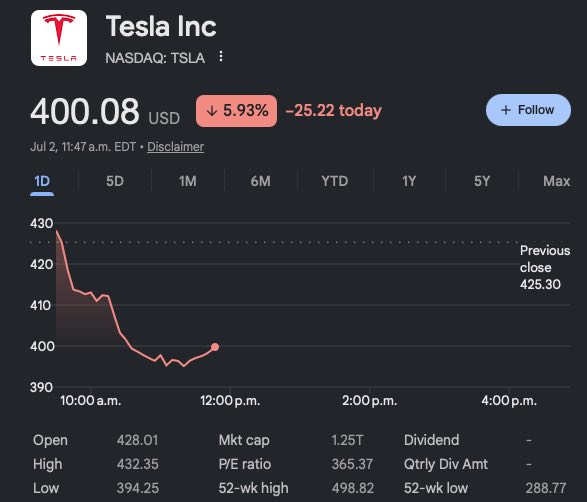
Task: Select the 1D time range tab
Action: (x=42, y=182)
